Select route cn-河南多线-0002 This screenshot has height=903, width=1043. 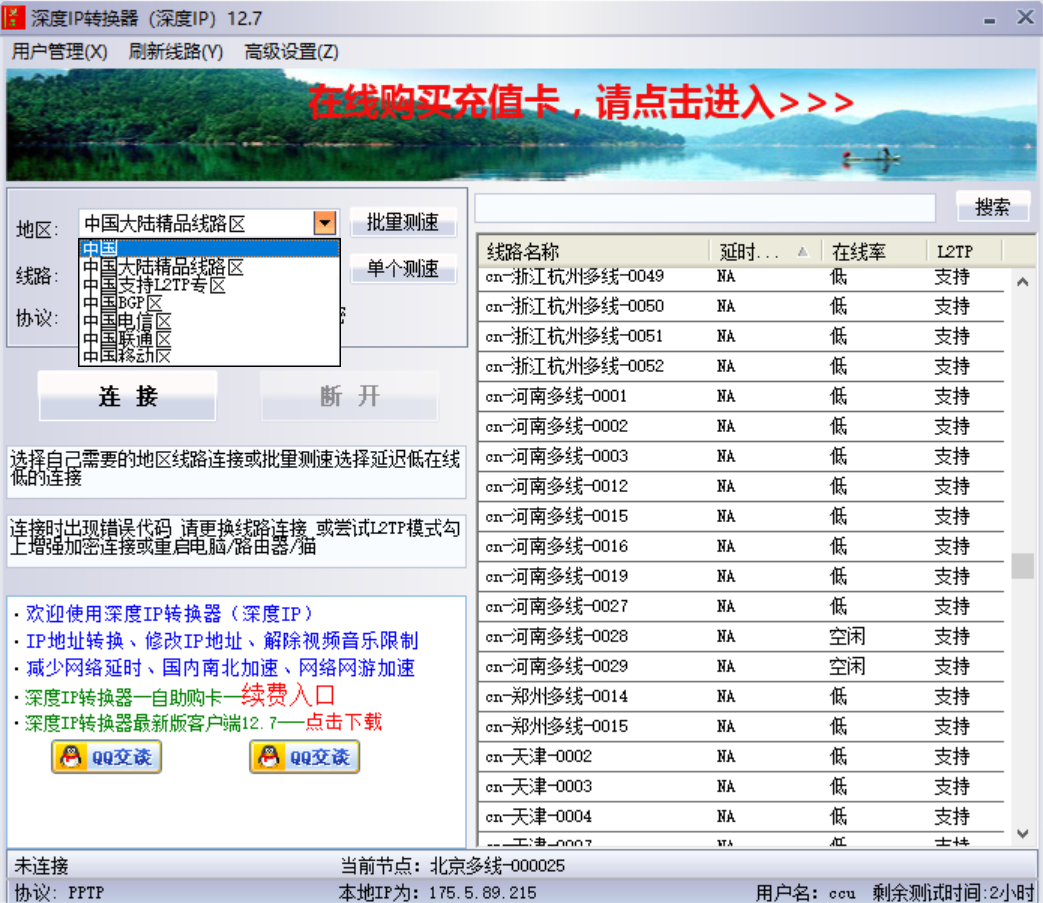click(741, 426)
